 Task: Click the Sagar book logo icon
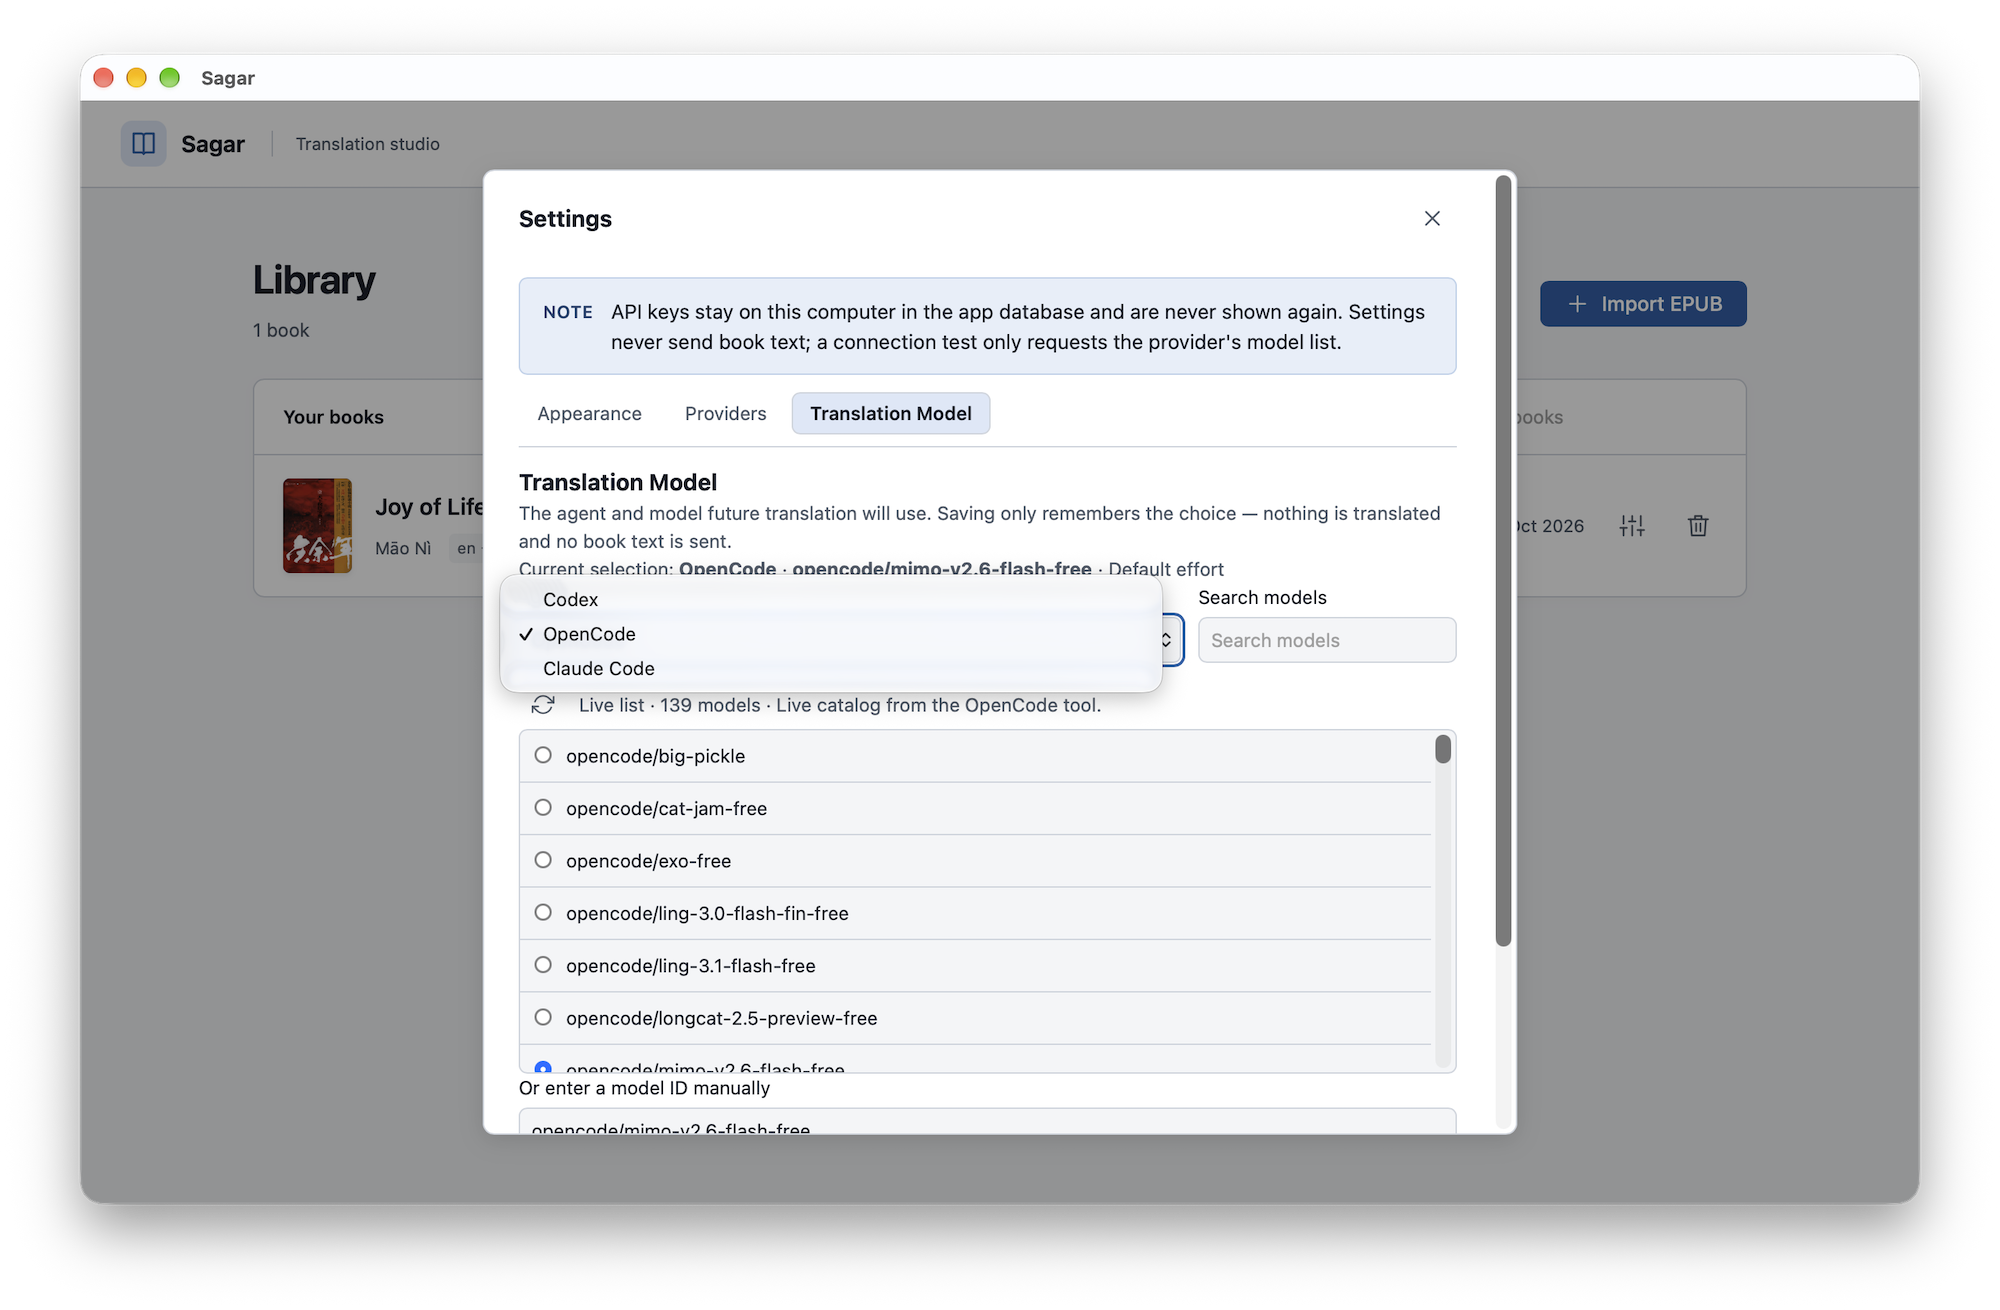click(x=144, y=143)
